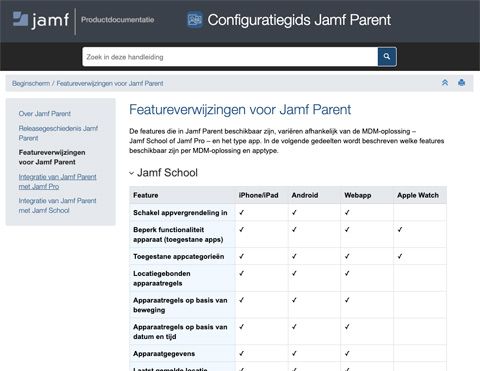Screen dimensions: 480x371
Task: Click Android checkmark for Schakel appvergrendeling in
Action: (294, 212)
